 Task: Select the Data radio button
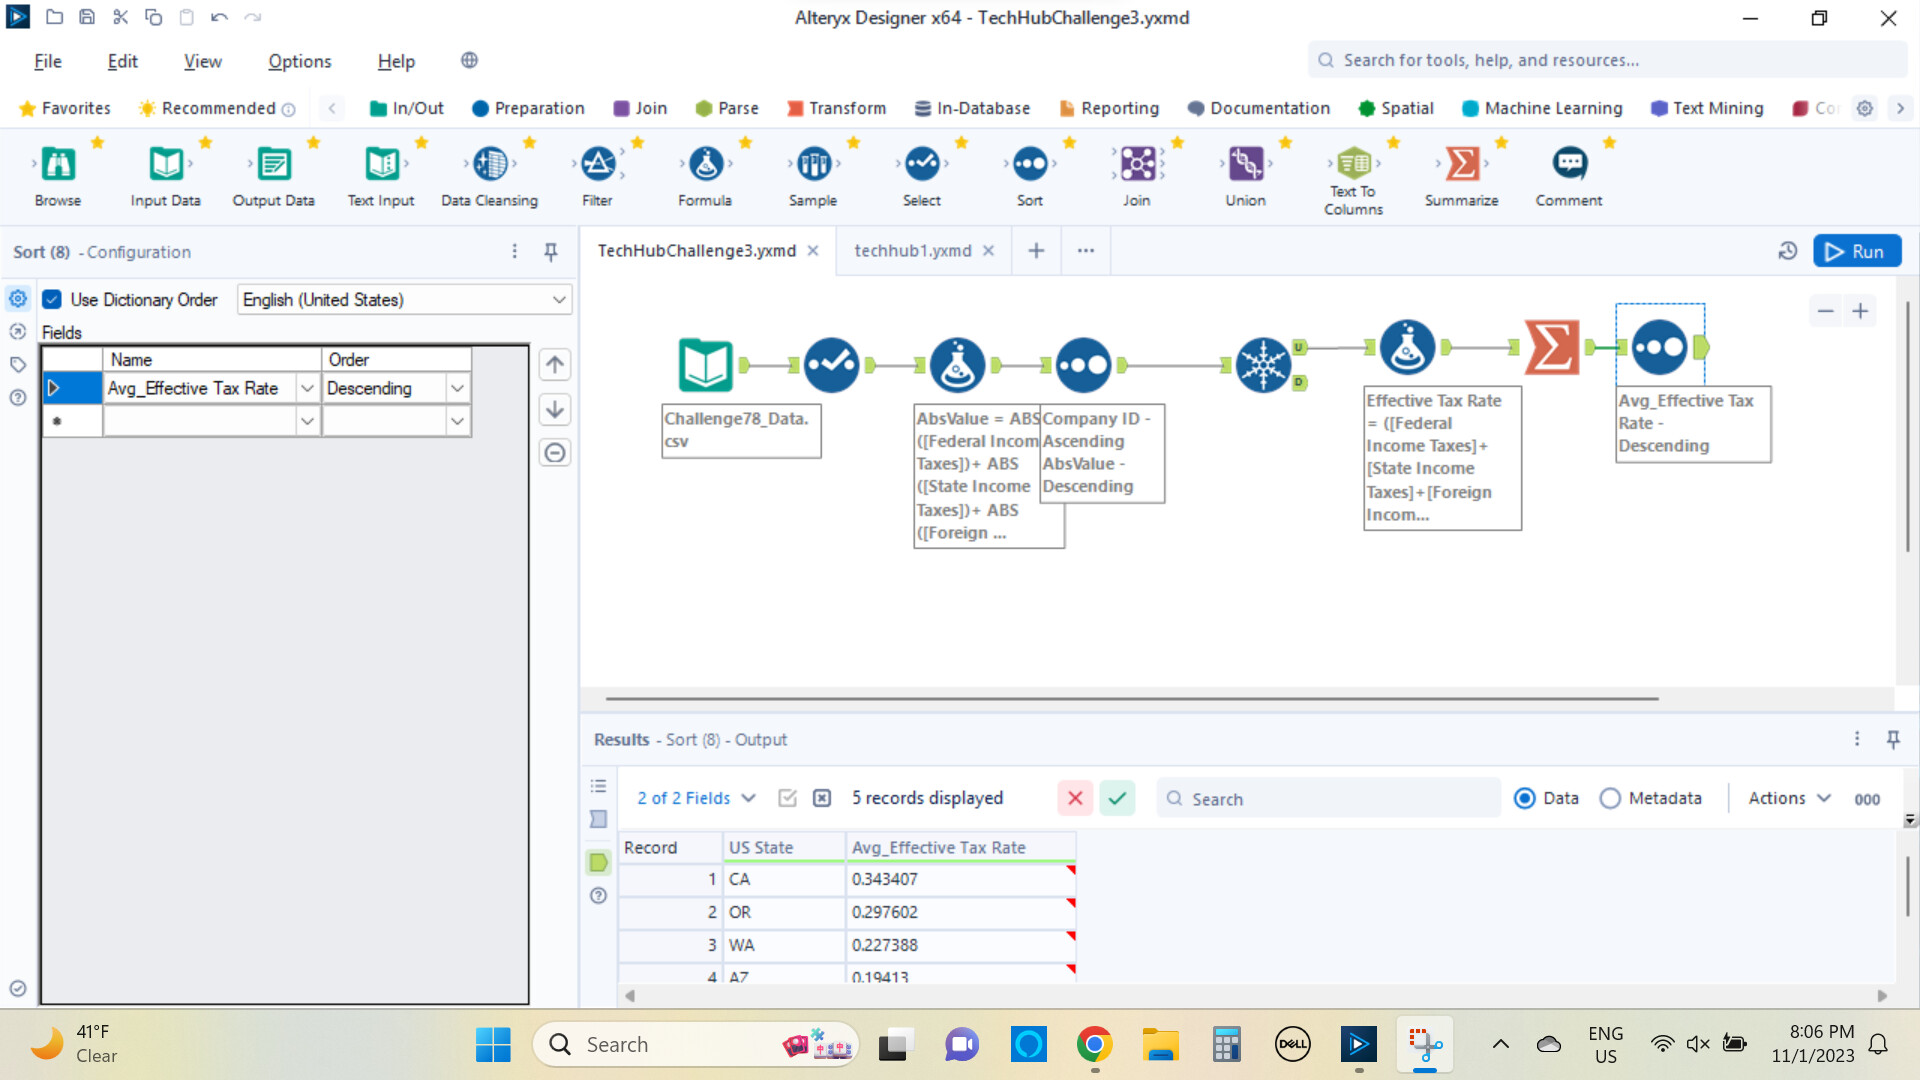click(1525, 798)
